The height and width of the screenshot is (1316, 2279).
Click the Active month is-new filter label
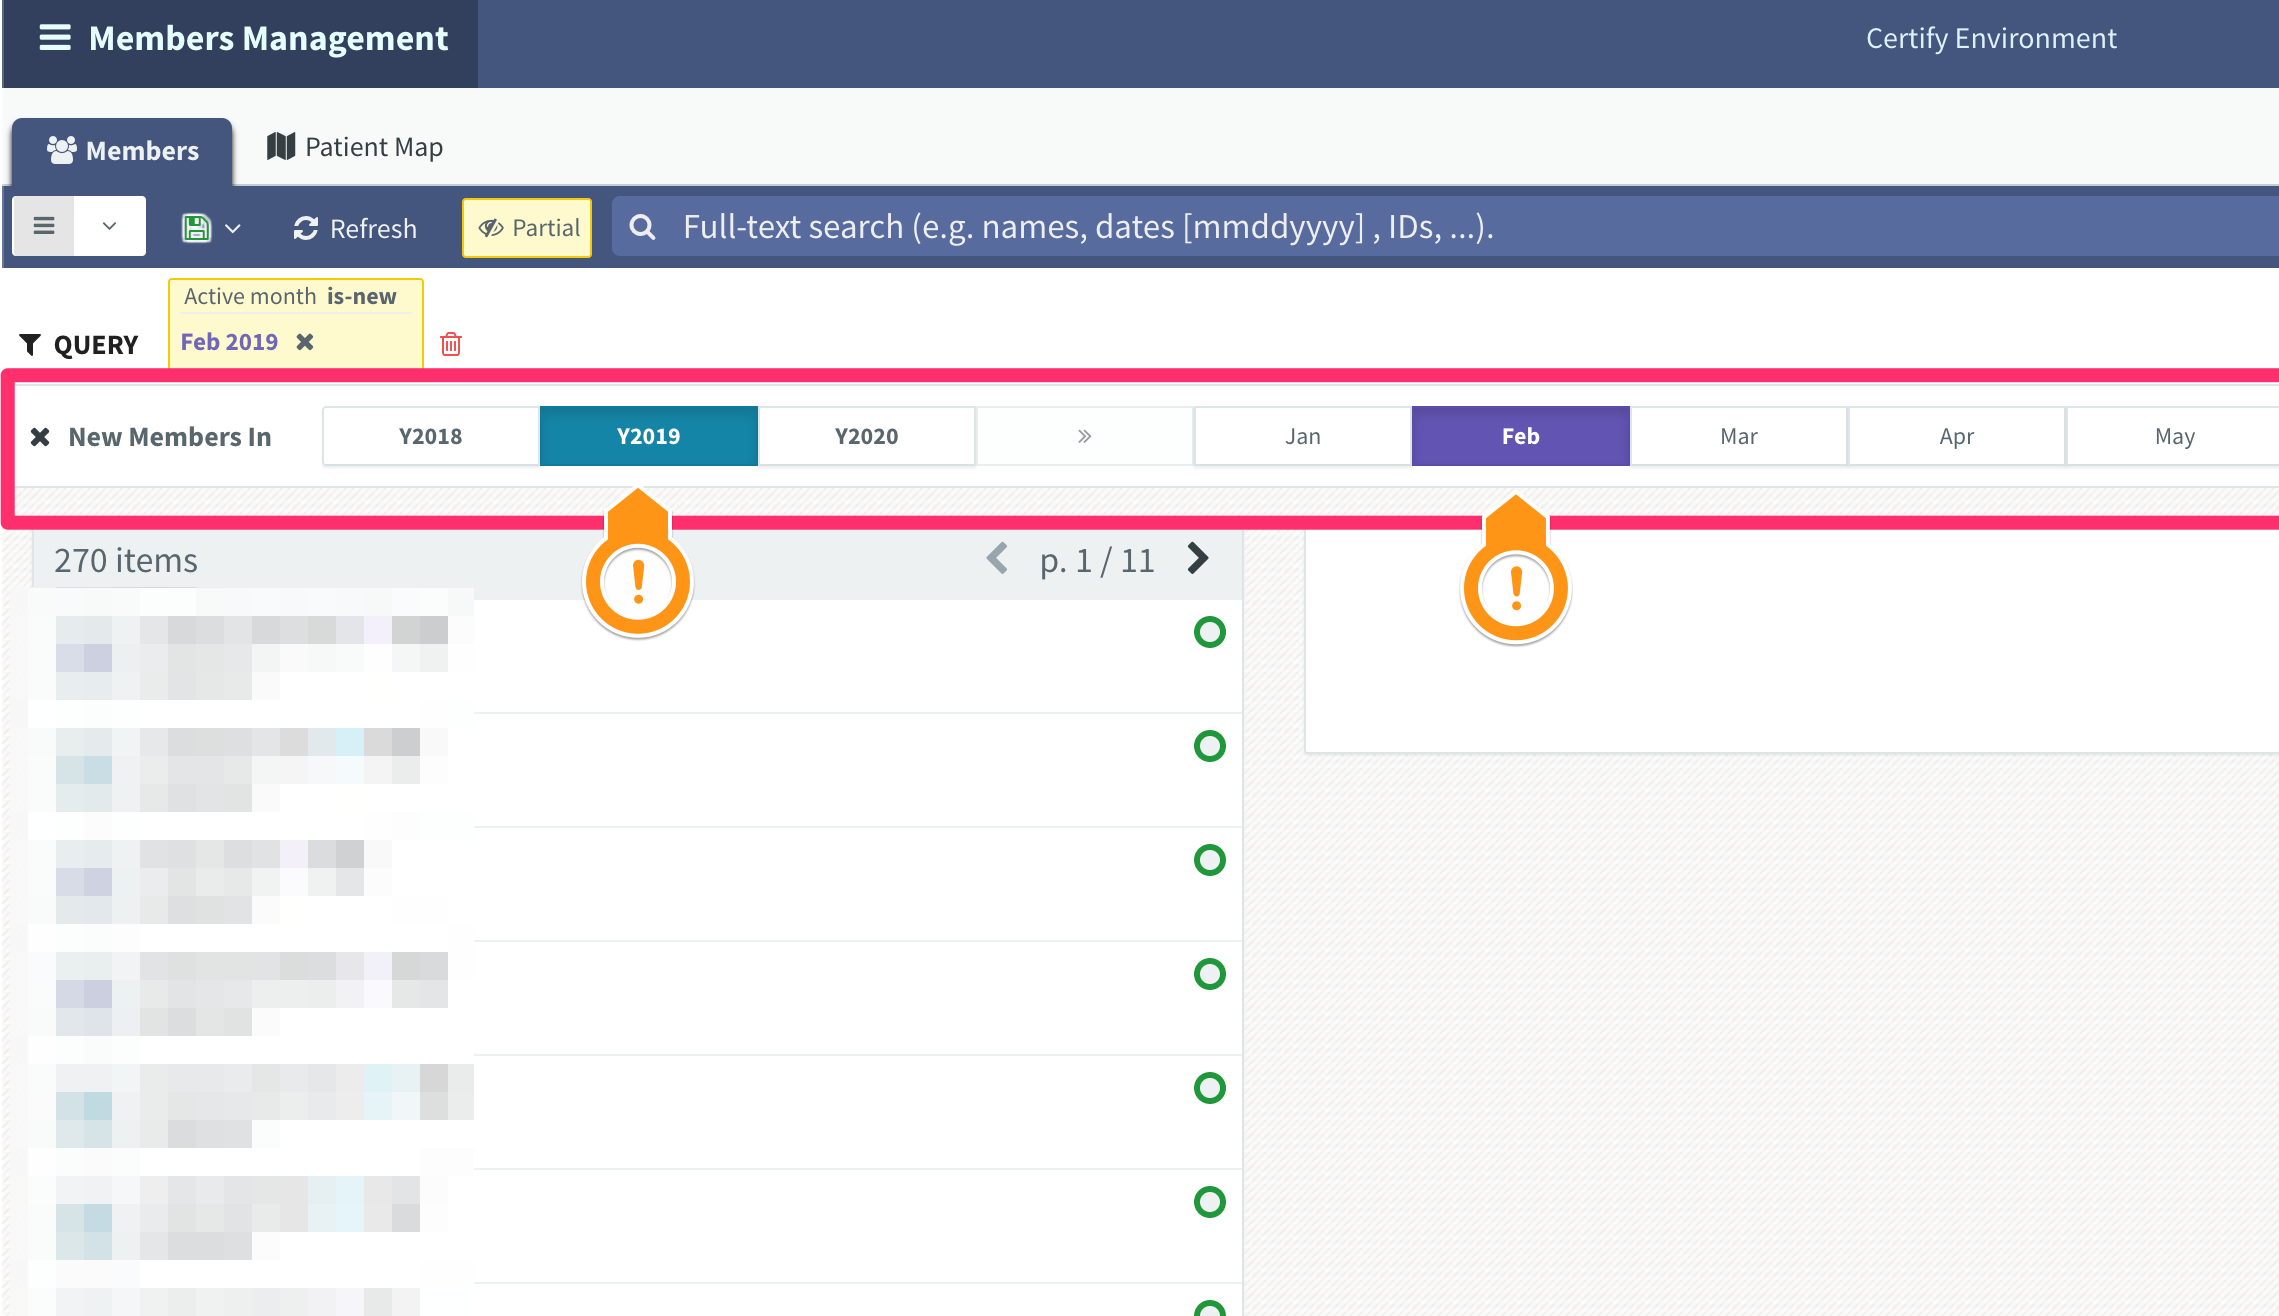coord(290,296)
